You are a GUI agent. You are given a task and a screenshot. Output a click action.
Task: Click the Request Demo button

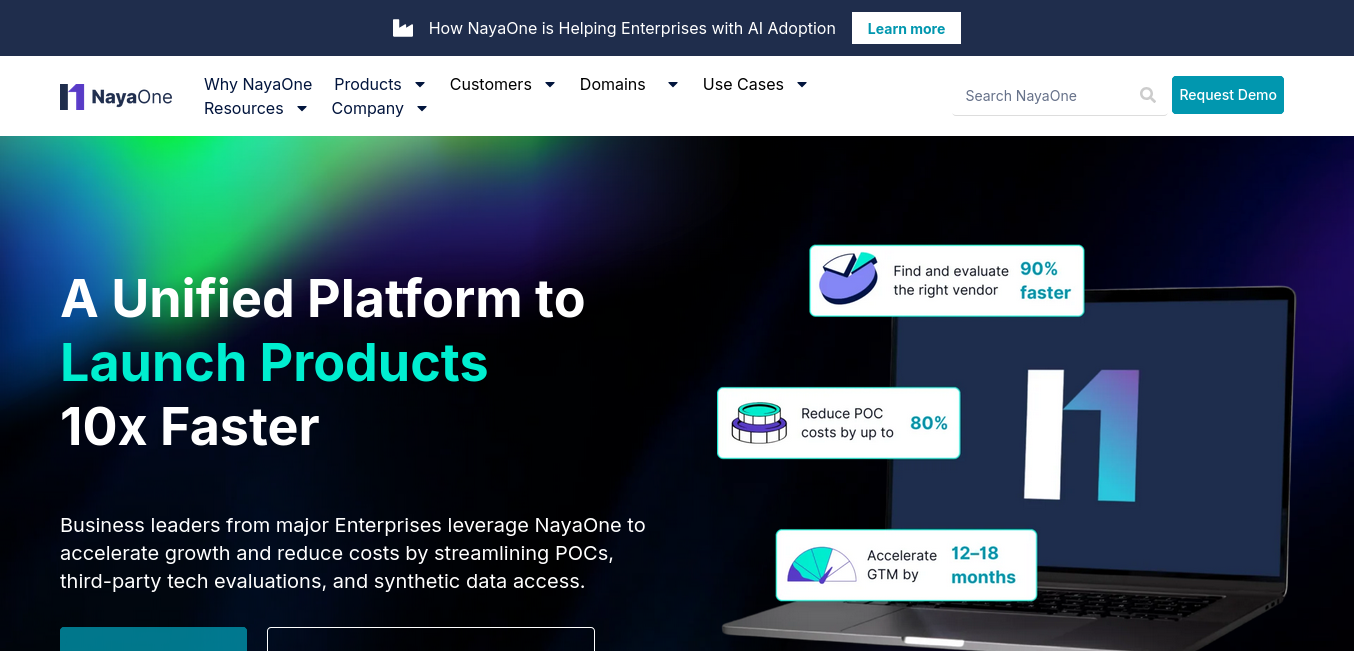pyautogui.click(x=1228, y=95)
